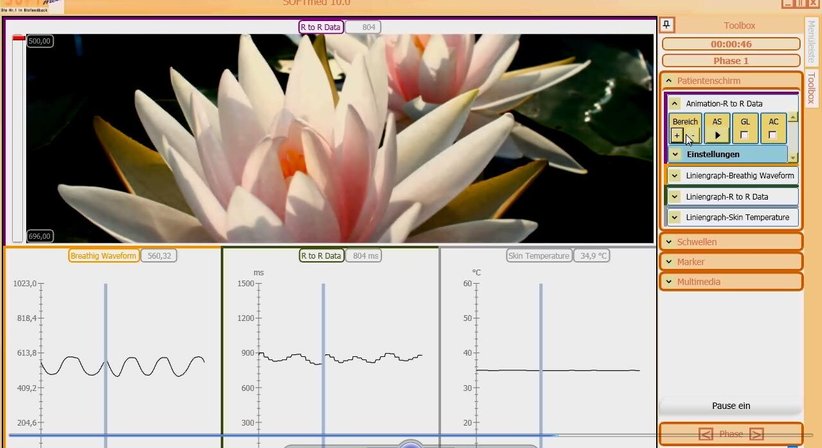Screen dimensions: 822x448
Task: Click the Bereich minus button
Action: [691, 135]
